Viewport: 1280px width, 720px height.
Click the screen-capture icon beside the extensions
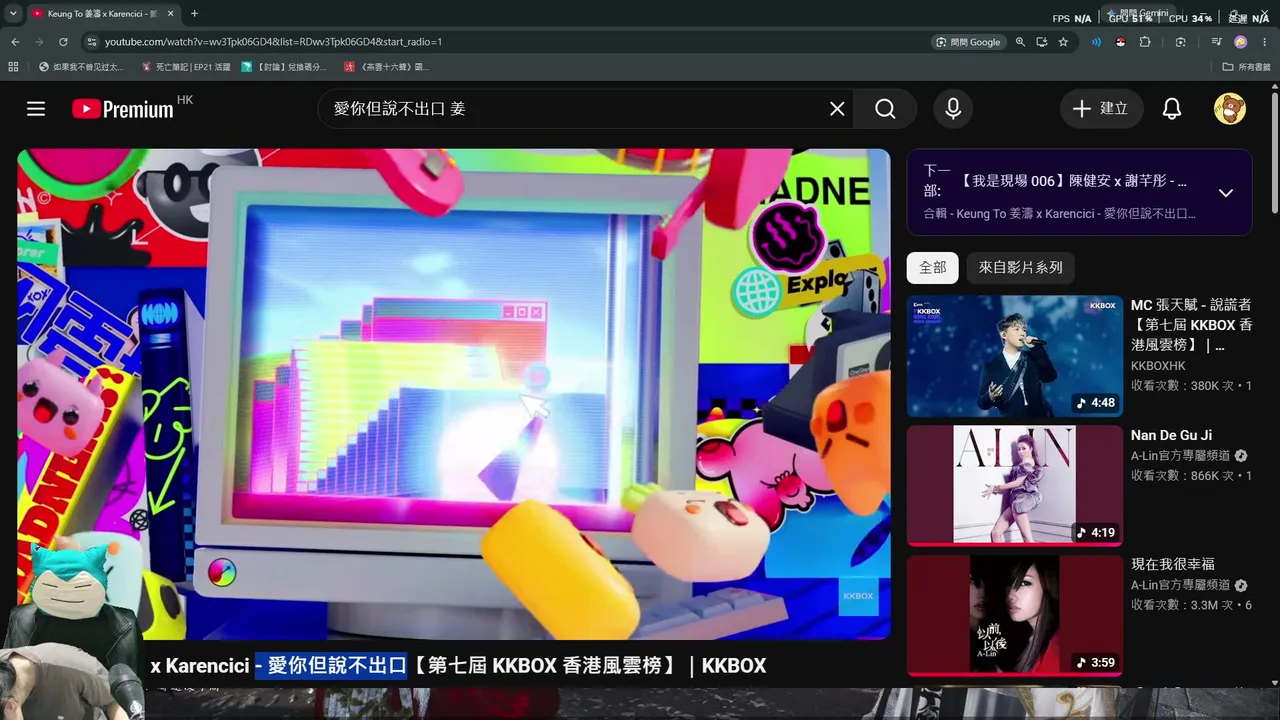coord(1181,42)
